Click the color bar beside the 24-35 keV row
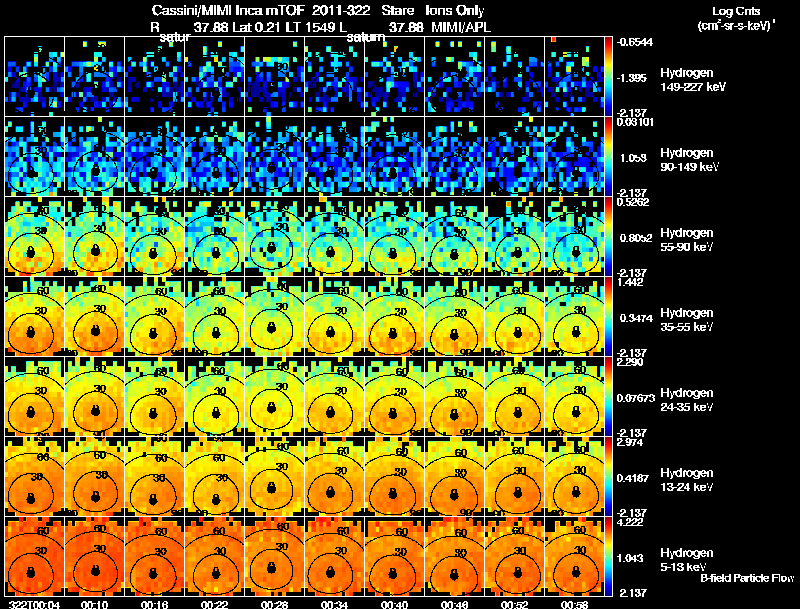Screen dimensions: 800x609 609,397
